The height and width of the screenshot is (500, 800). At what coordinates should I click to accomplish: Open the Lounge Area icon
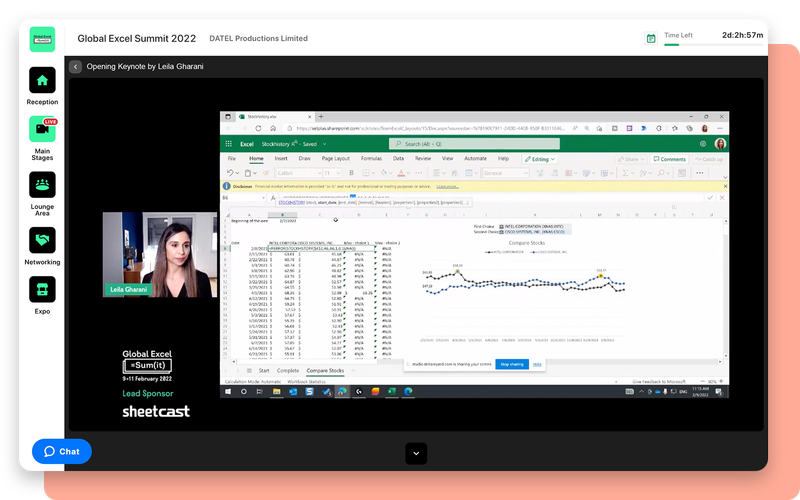pos(42,184)
